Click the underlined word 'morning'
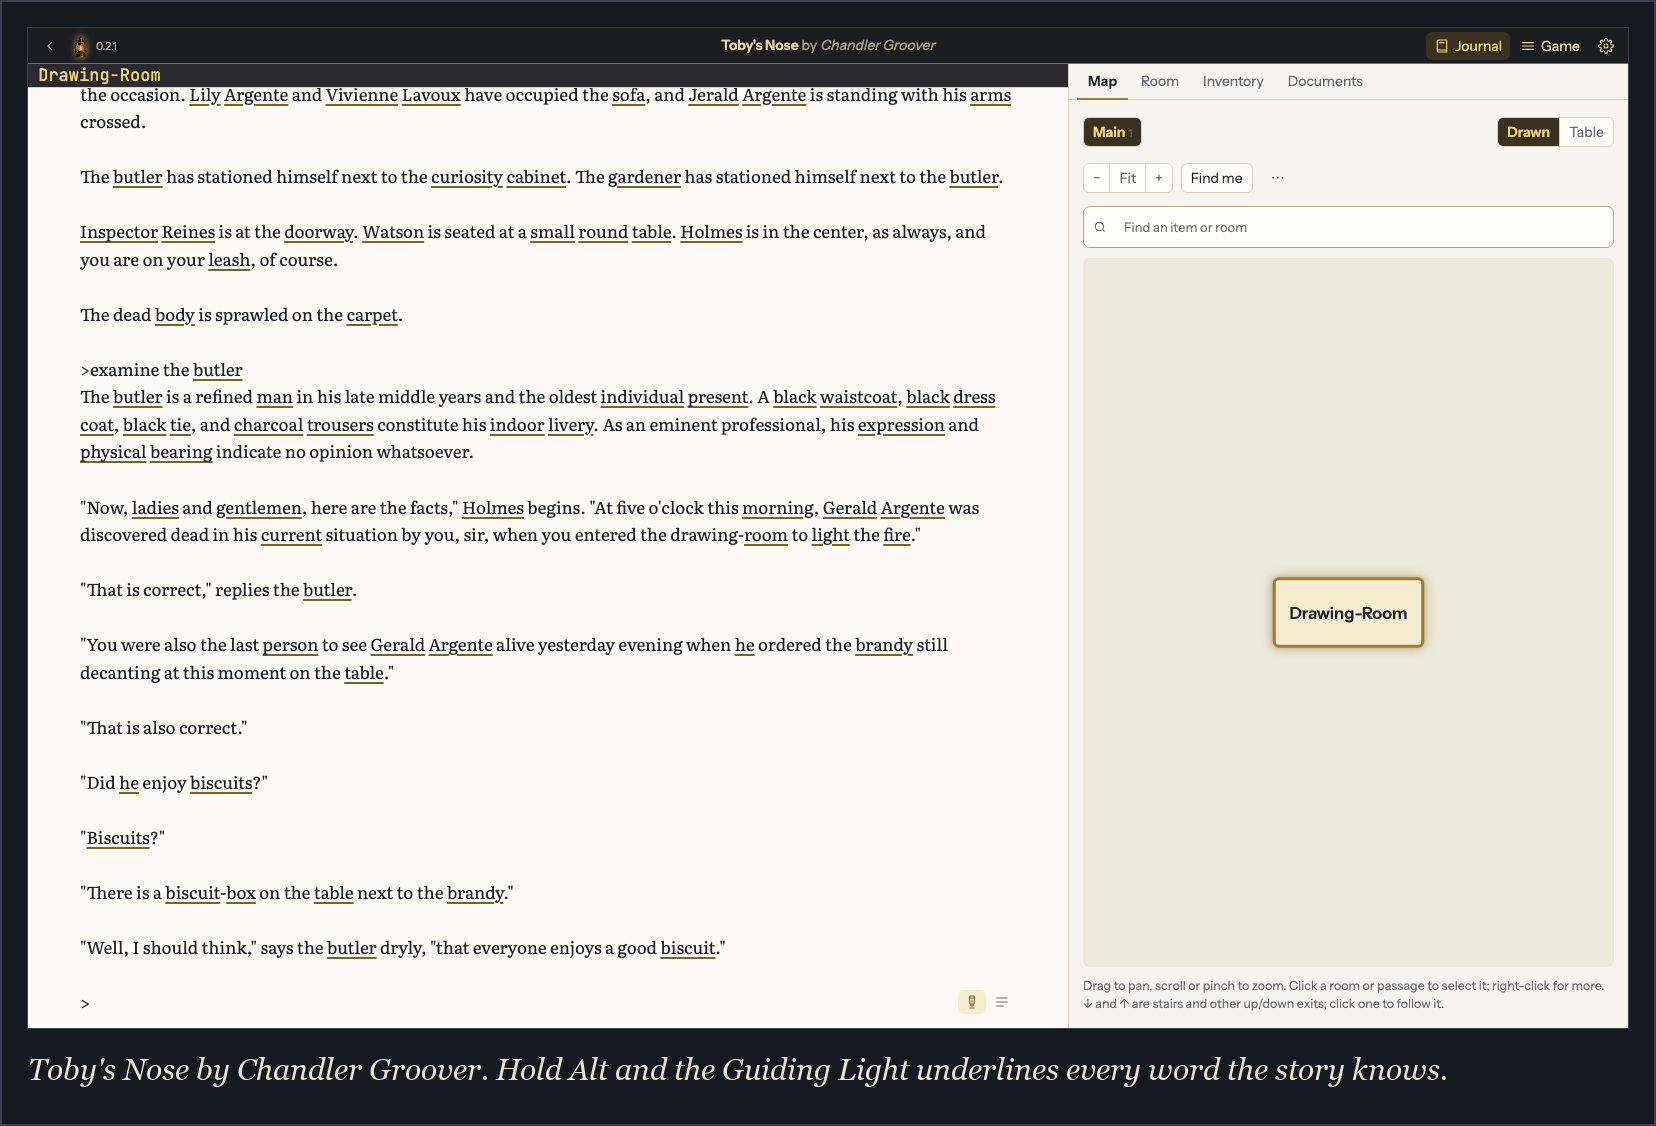This screenshot has height=1126, width=1656. click(x=778, y=508)
